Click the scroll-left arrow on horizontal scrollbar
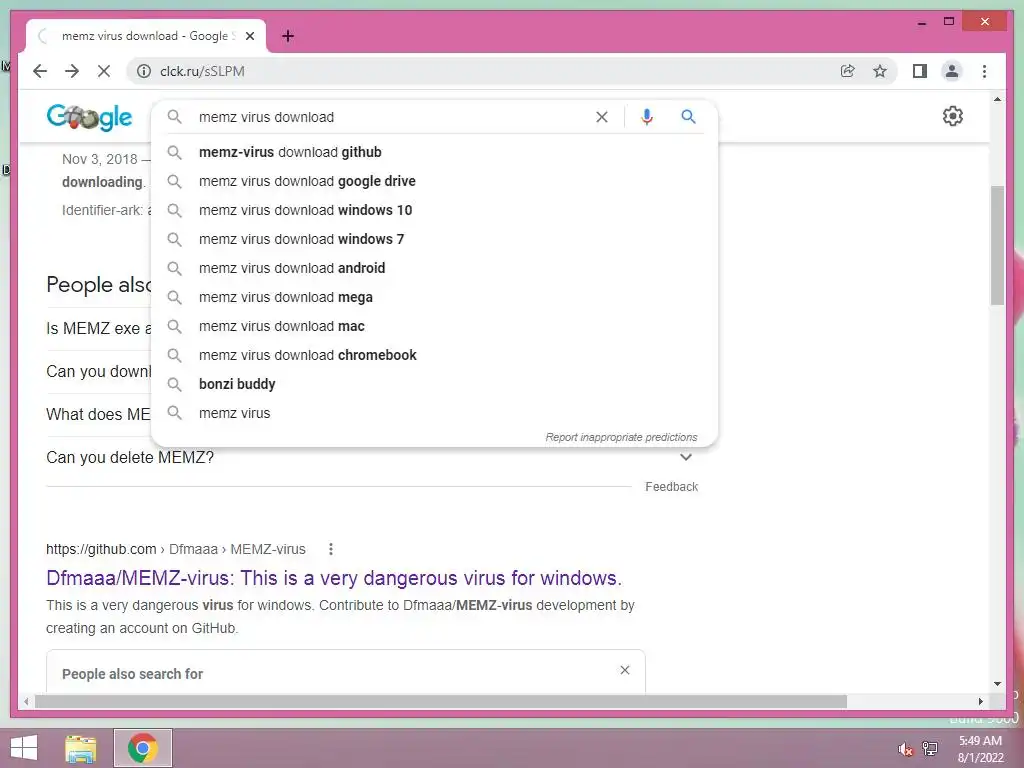Screen dimensions: 1024x768 point(26,701)
